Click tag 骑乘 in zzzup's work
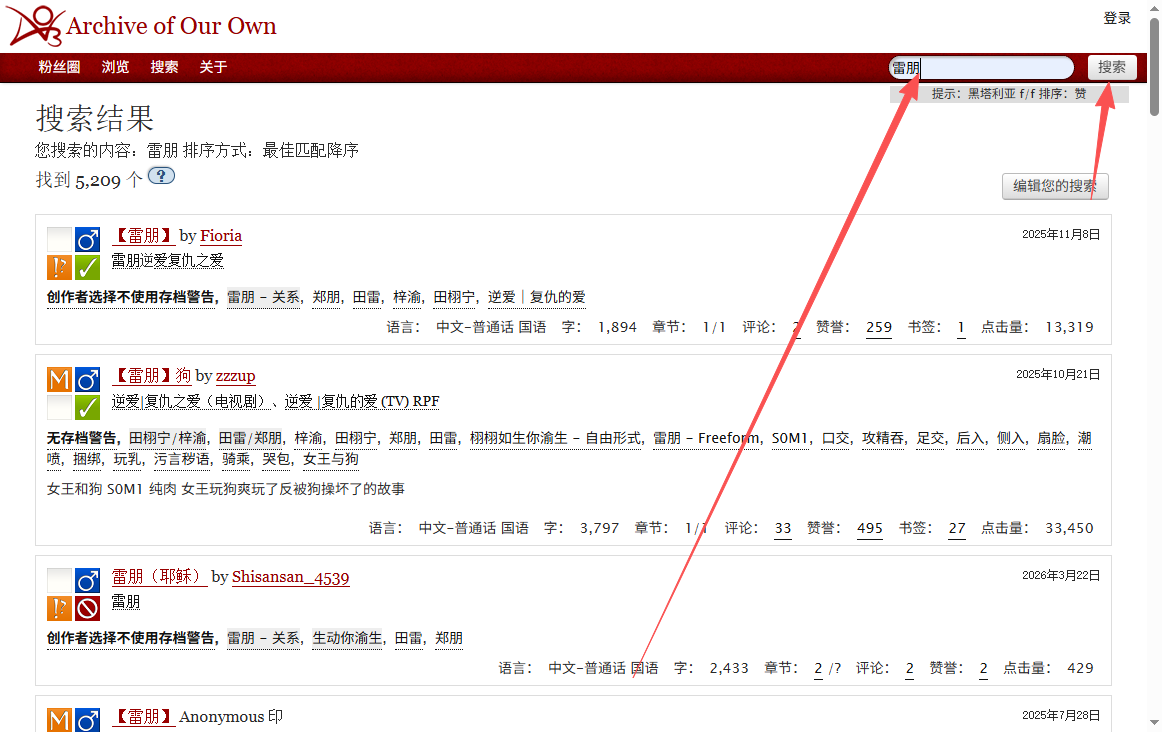The width and height of the screenshot is (1162, 732). 236,459
